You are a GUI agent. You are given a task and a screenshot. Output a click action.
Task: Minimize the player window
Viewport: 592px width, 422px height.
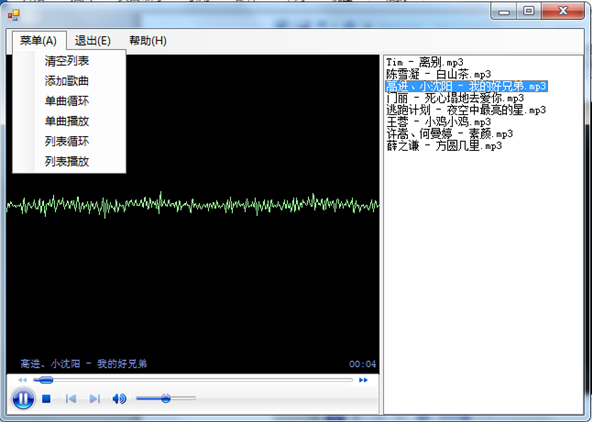pyautogui.click(x=504, y=11)
